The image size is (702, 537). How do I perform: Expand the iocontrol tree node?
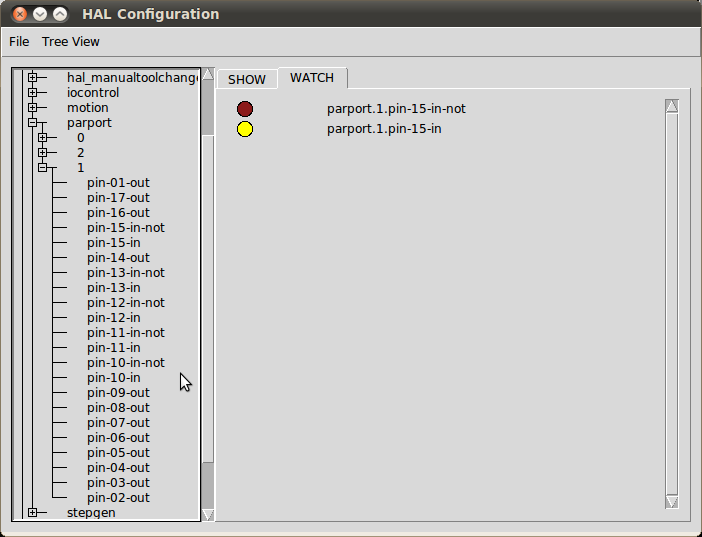[32, 93]
